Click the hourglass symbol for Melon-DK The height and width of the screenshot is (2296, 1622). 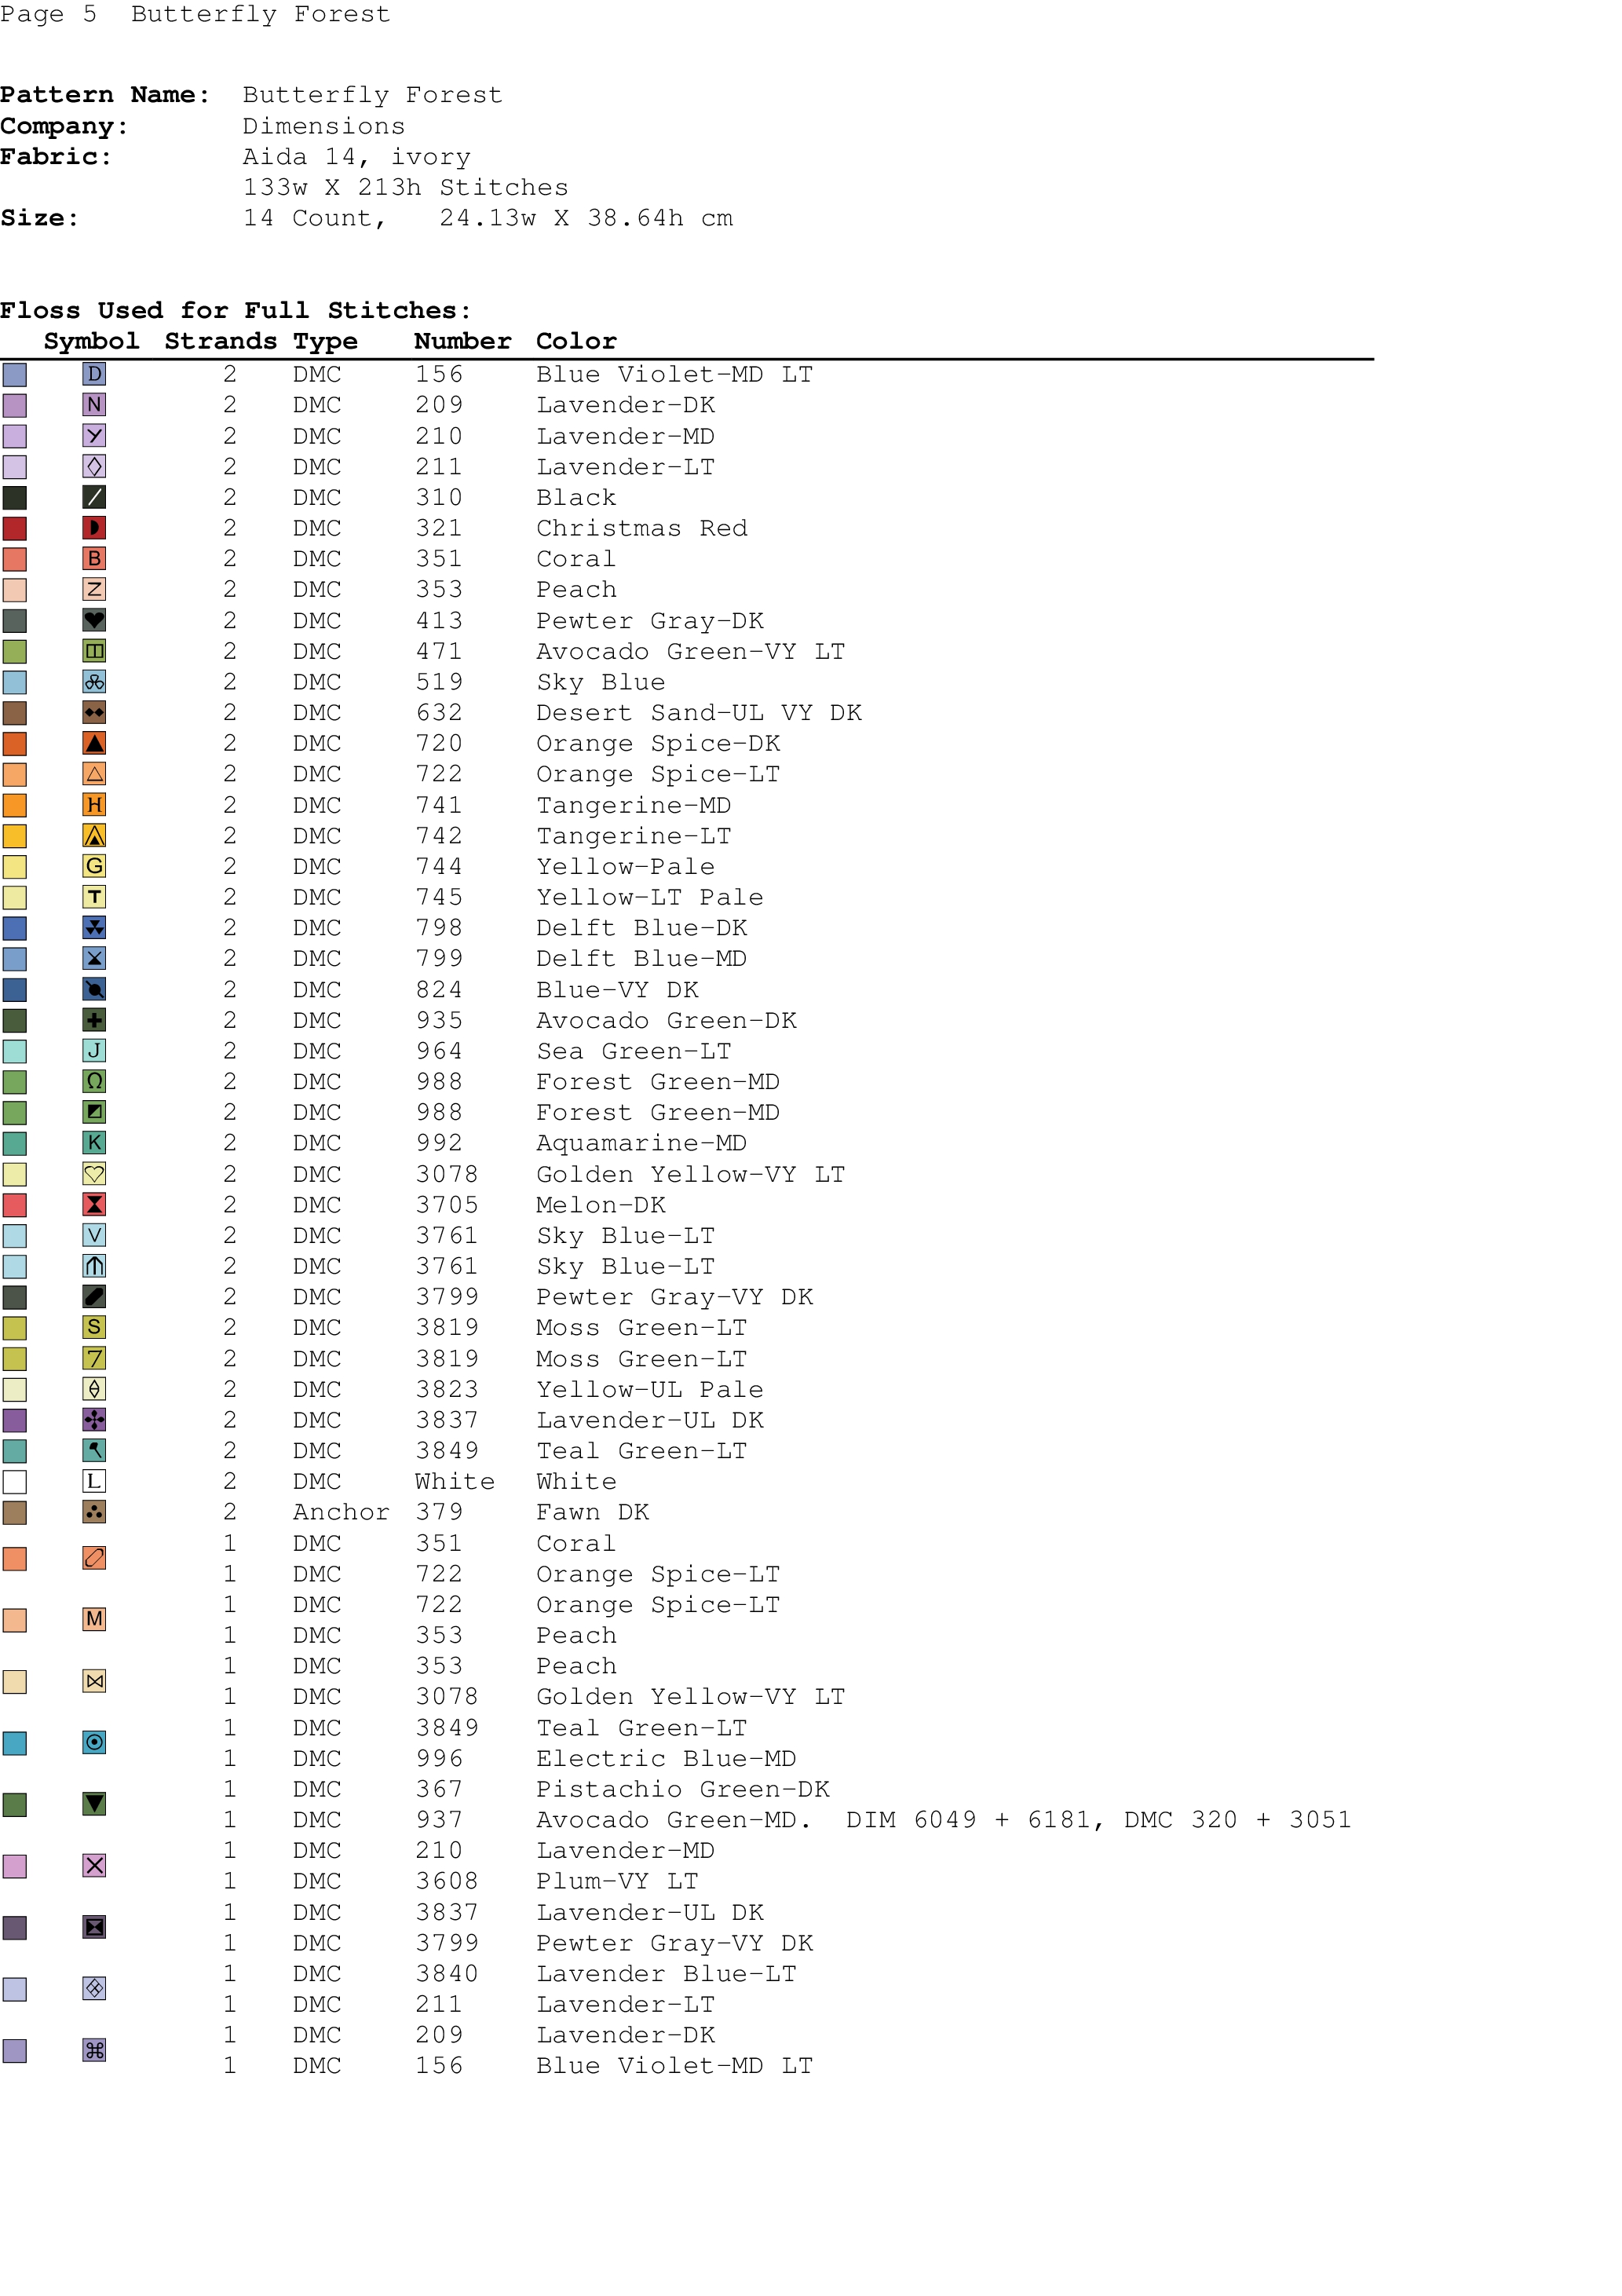point(94,1204)
